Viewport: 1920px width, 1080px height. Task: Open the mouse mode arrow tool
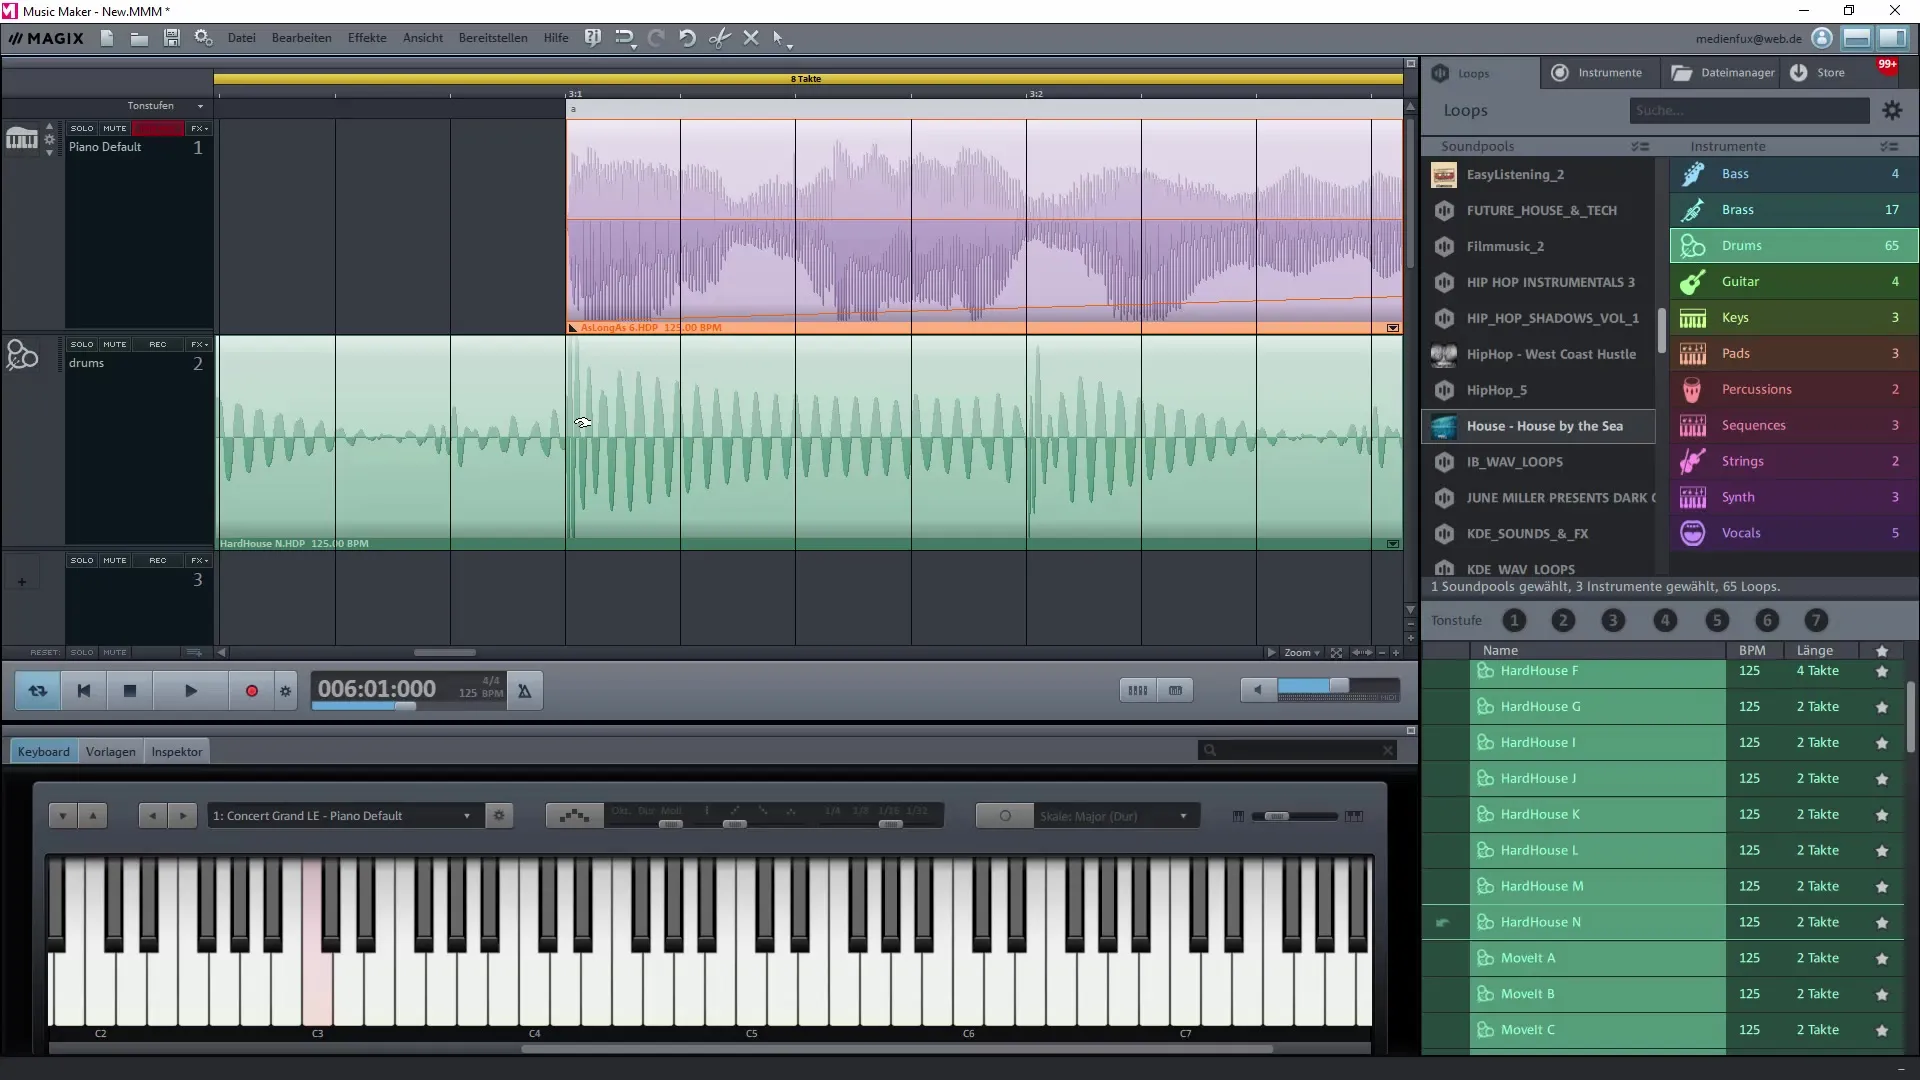coord(781,39)
